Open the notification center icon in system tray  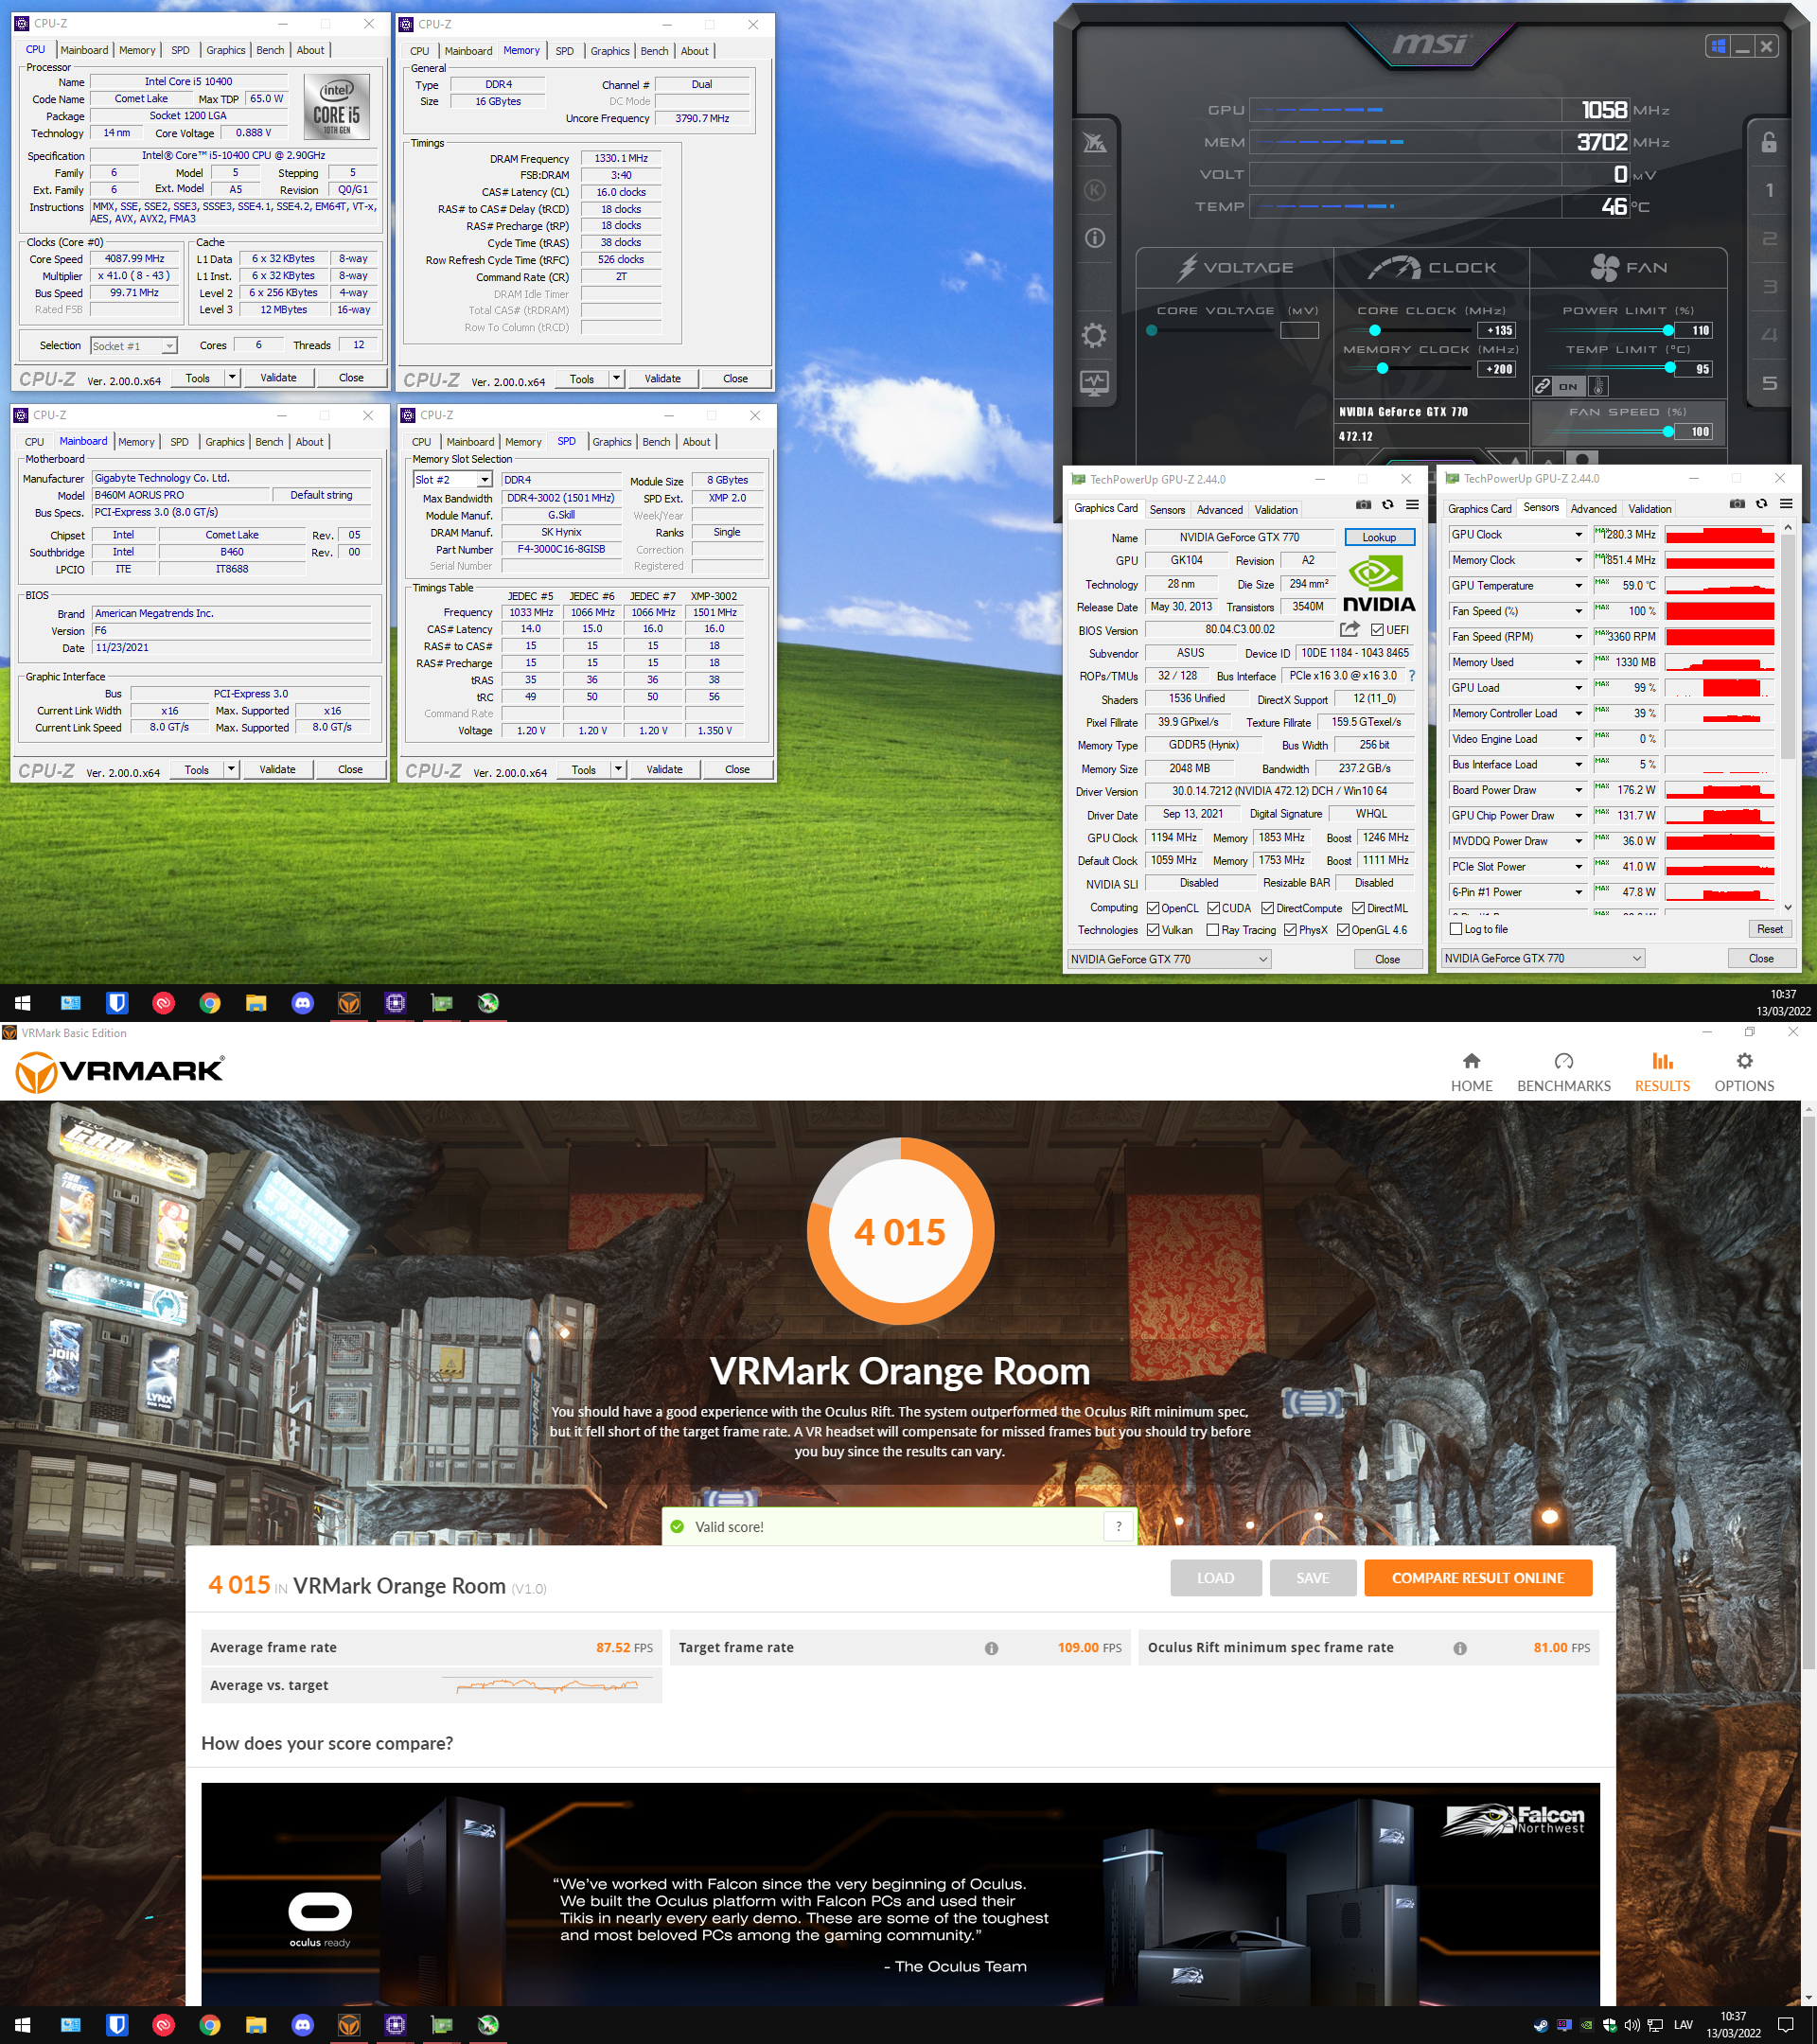pyautogui.click(x=1786, y=2025)
